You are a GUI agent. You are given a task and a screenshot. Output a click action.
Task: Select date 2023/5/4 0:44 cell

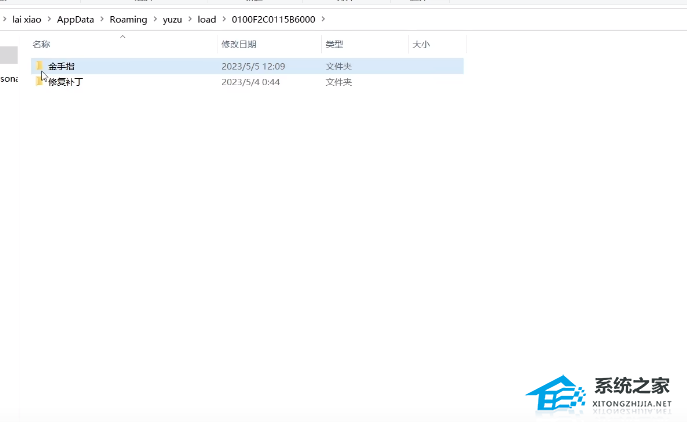tap(251, 82)
